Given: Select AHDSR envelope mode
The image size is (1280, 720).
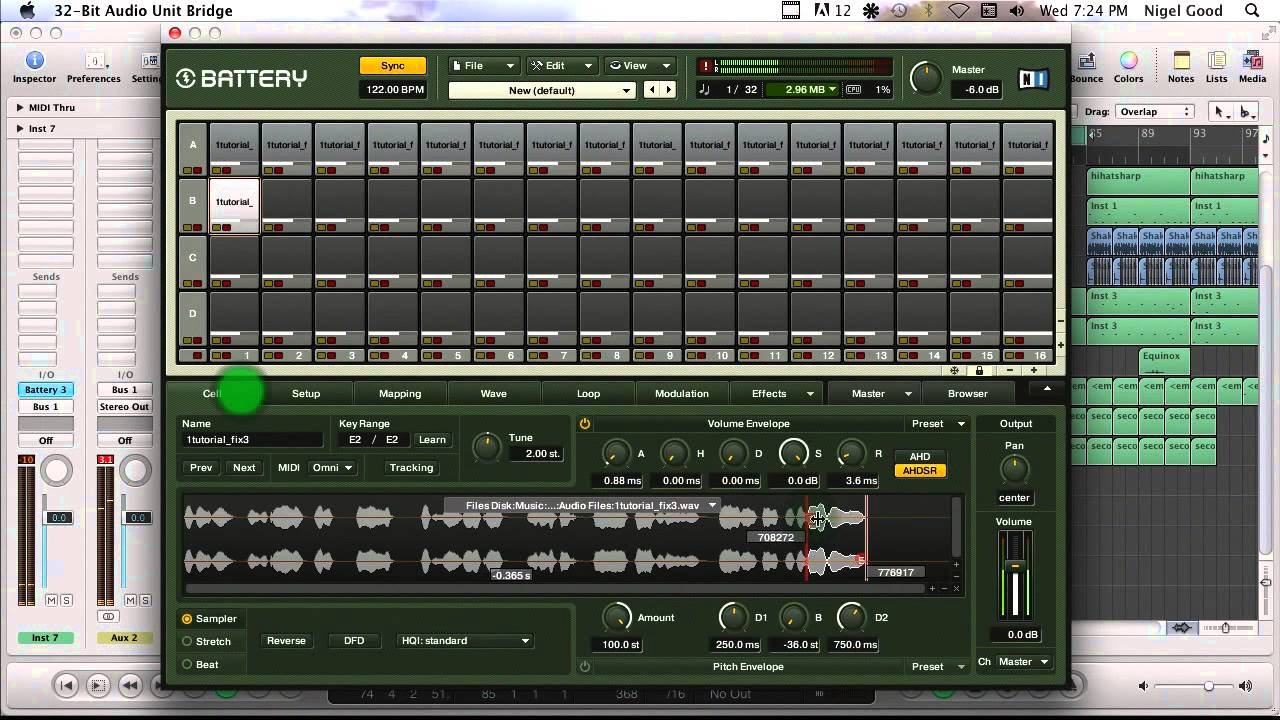Looking at the screenshot, I should 920,470.
